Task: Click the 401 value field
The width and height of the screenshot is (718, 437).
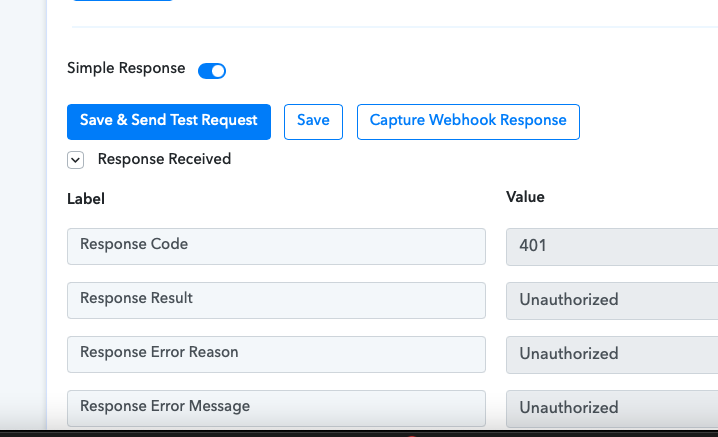Action: coord(612,247)
